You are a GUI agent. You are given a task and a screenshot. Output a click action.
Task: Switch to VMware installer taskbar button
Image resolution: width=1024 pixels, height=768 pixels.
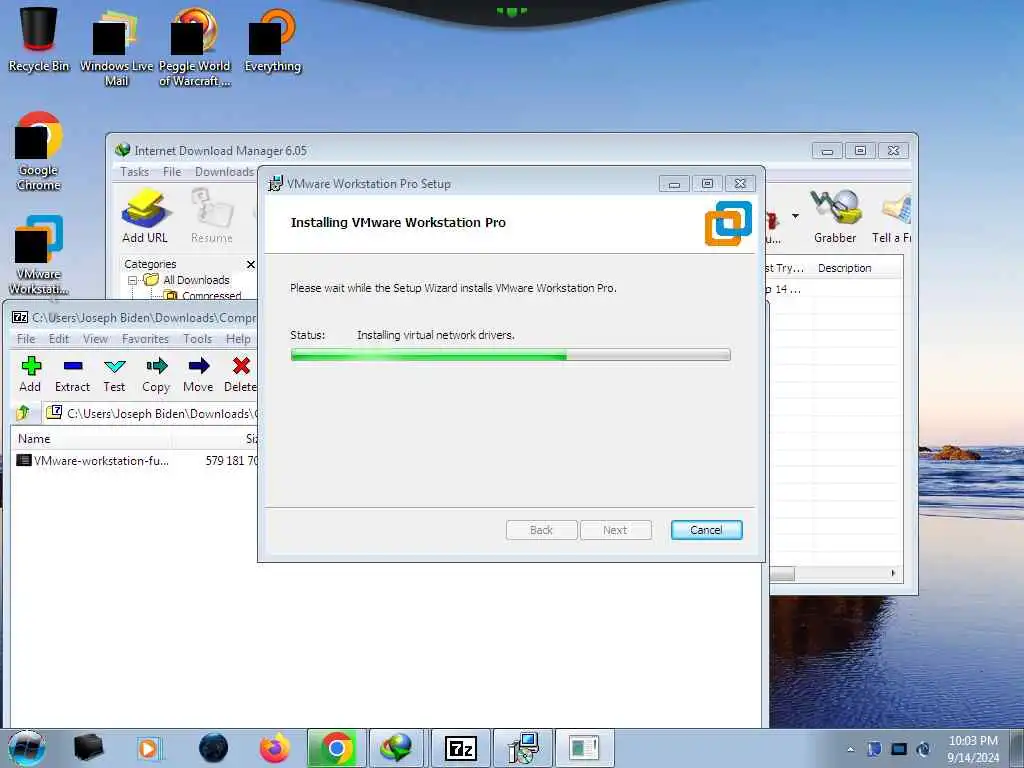[523, 748]
